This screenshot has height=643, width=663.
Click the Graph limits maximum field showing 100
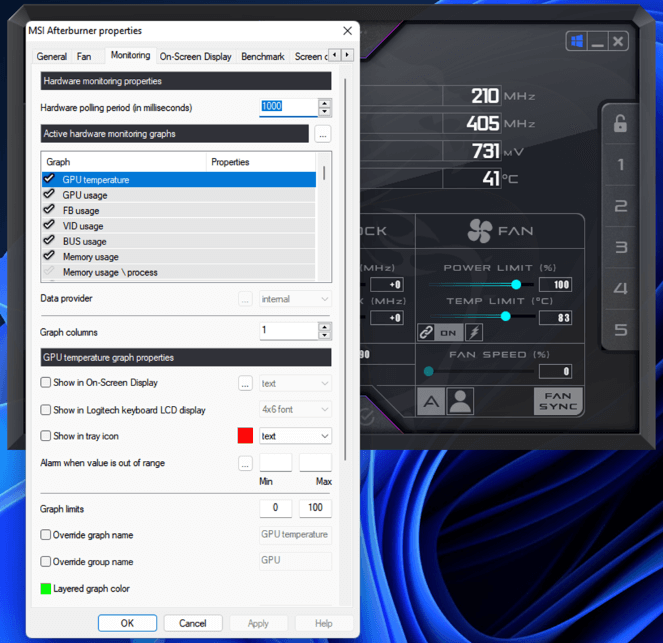pos(315,508)
